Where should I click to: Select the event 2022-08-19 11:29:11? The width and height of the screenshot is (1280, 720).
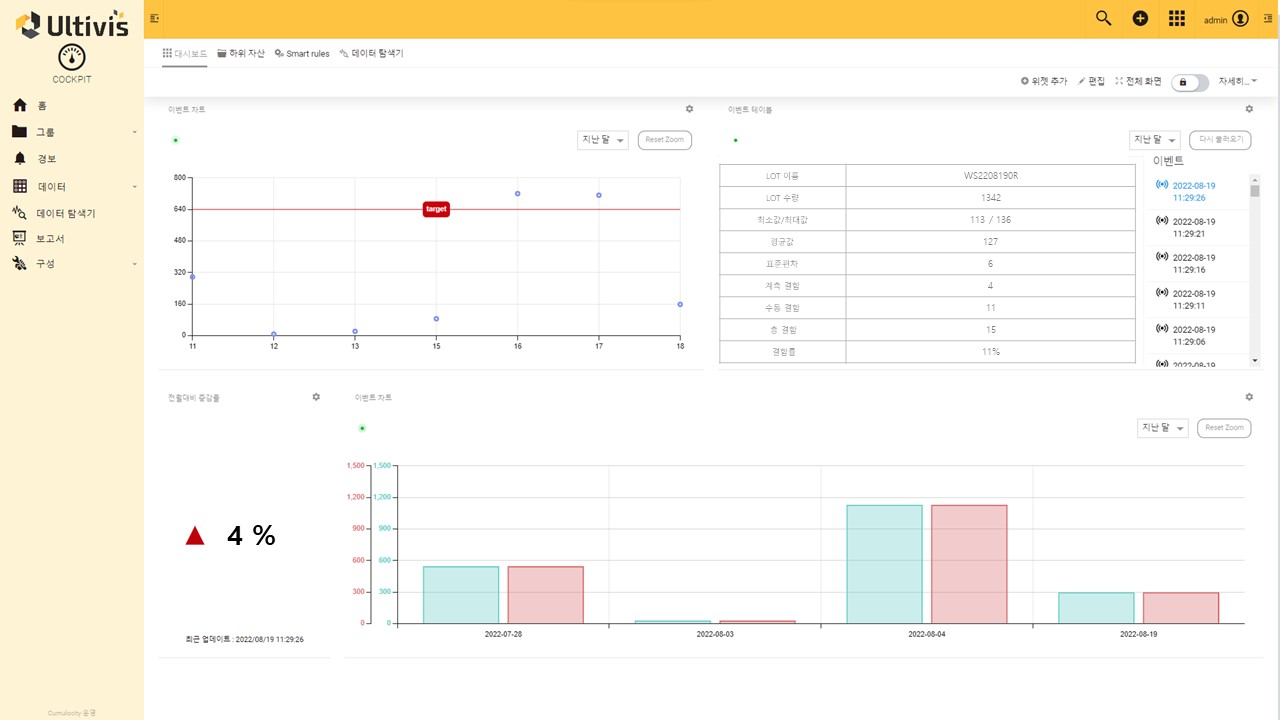click(1194, 299)
